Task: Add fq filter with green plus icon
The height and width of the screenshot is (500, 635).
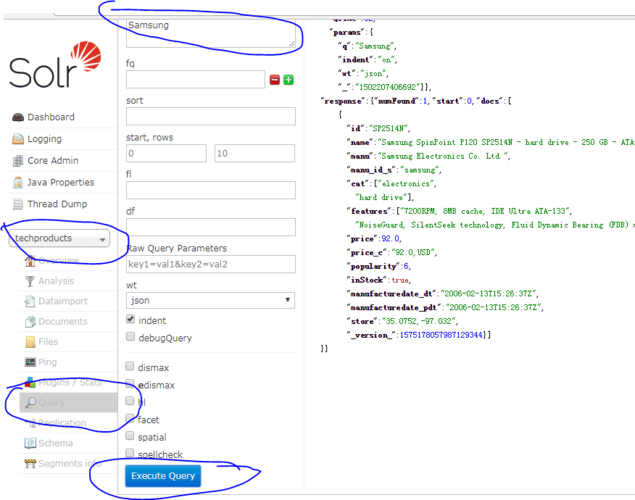Action: 288,80
